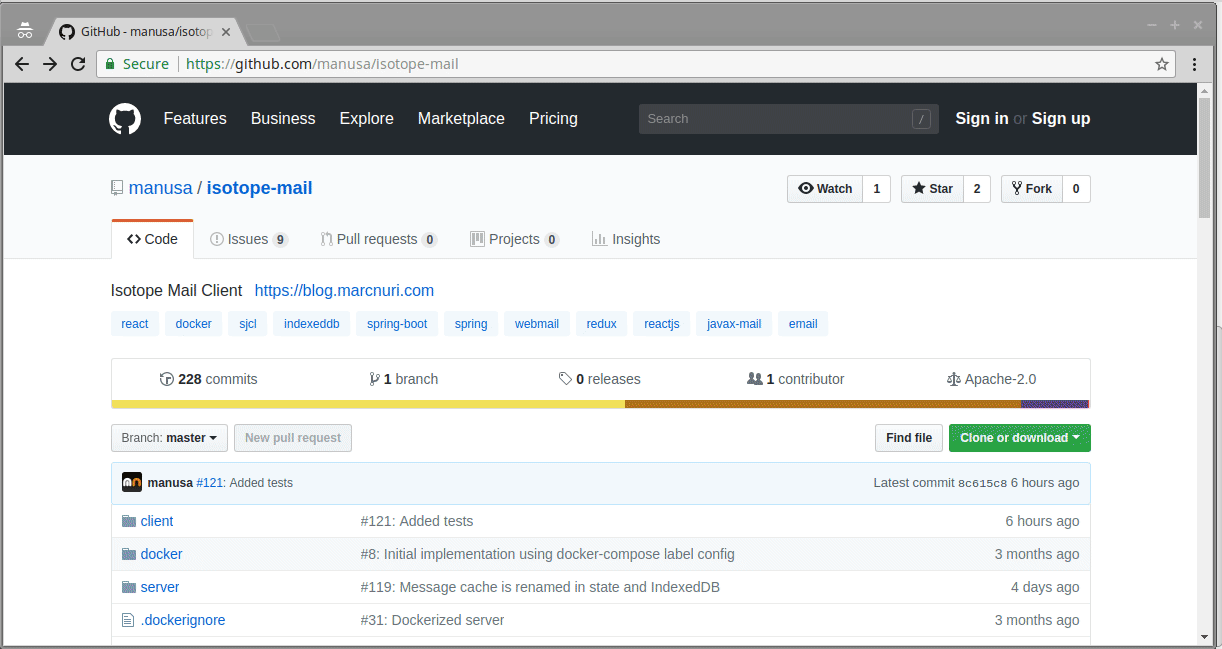Open the isotope-mail repository title link
The height and width of the screenshot is (649, 1222).
click(260, 188)
